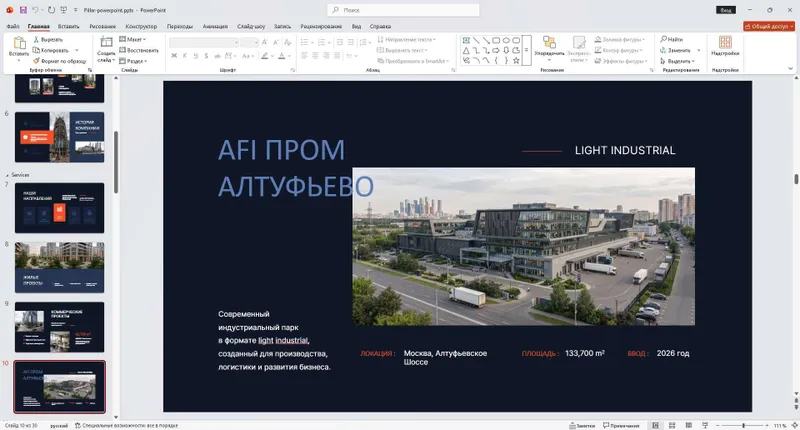Select the star shape in shapes gallery
Viewport: 800px width, 430px height.
(516, 61)
